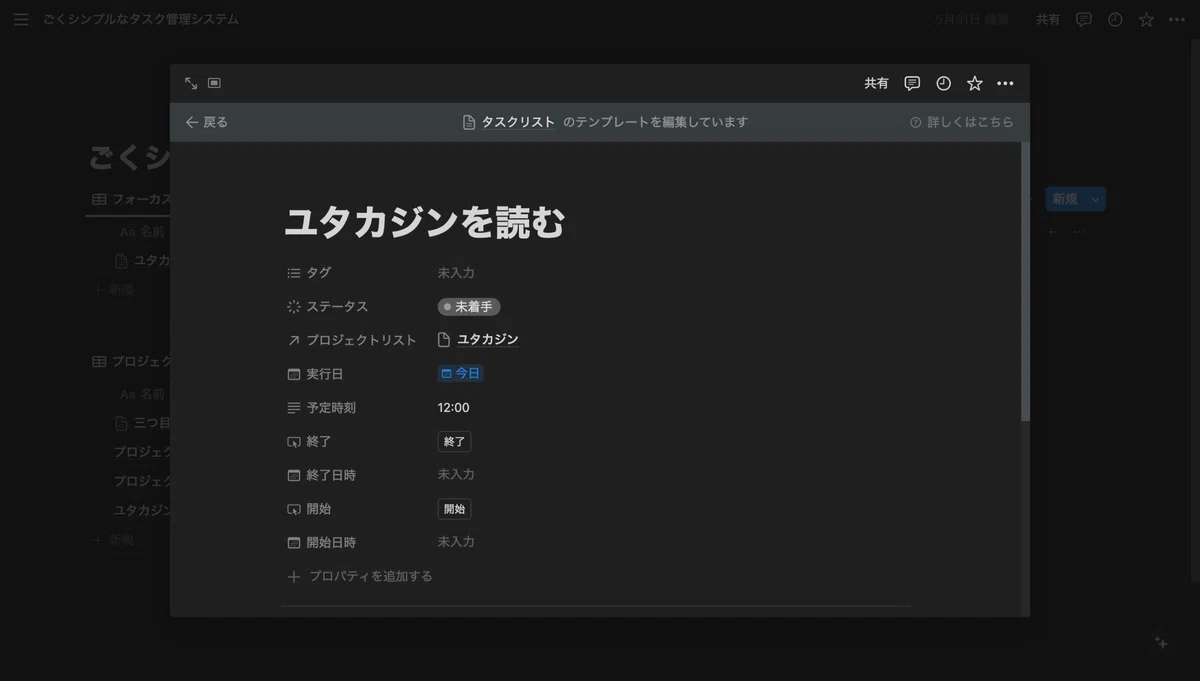
Task: Open the hamburger sidebar menu in background window
Action: (21, 19)
